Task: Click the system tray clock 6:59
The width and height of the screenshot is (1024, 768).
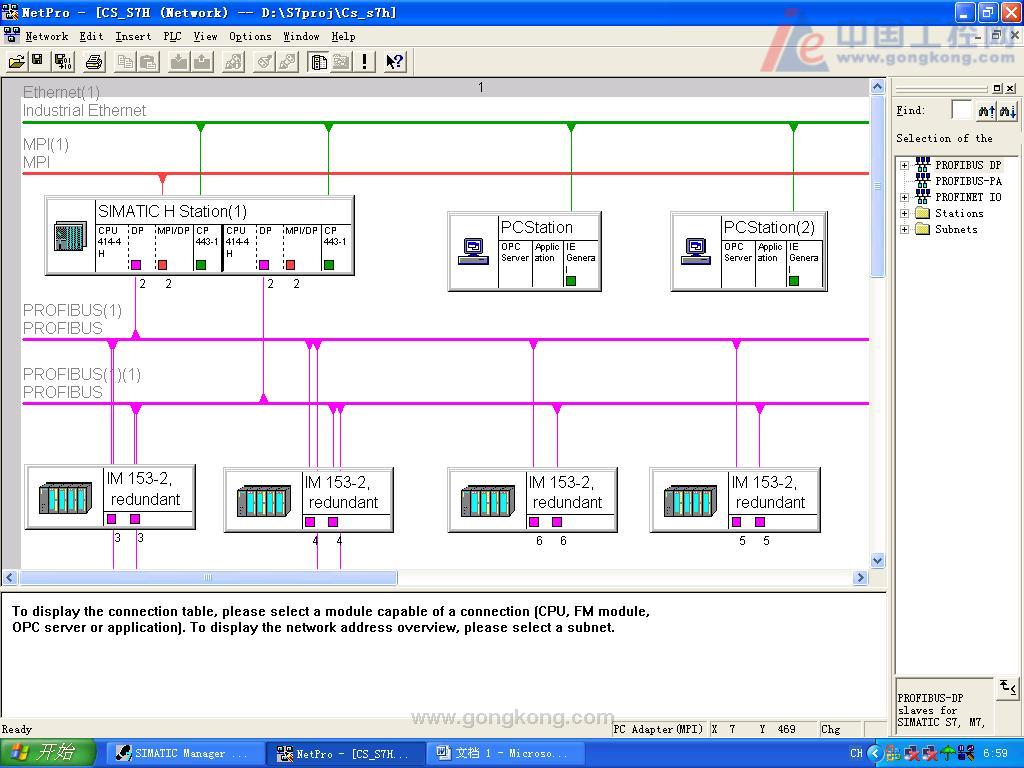Action: pyautogui.click(x=995, y=754)
